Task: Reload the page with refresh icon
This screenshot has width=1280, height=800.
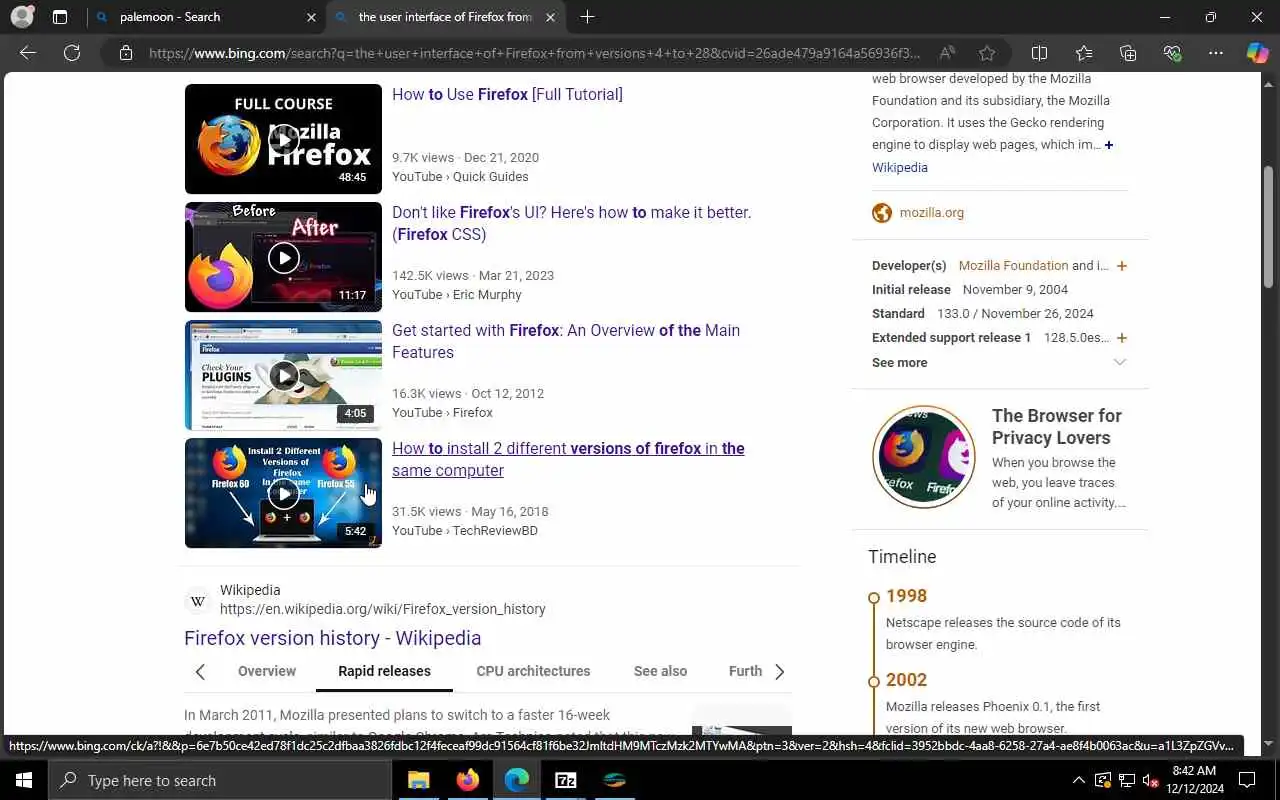Action: [72, 53]
